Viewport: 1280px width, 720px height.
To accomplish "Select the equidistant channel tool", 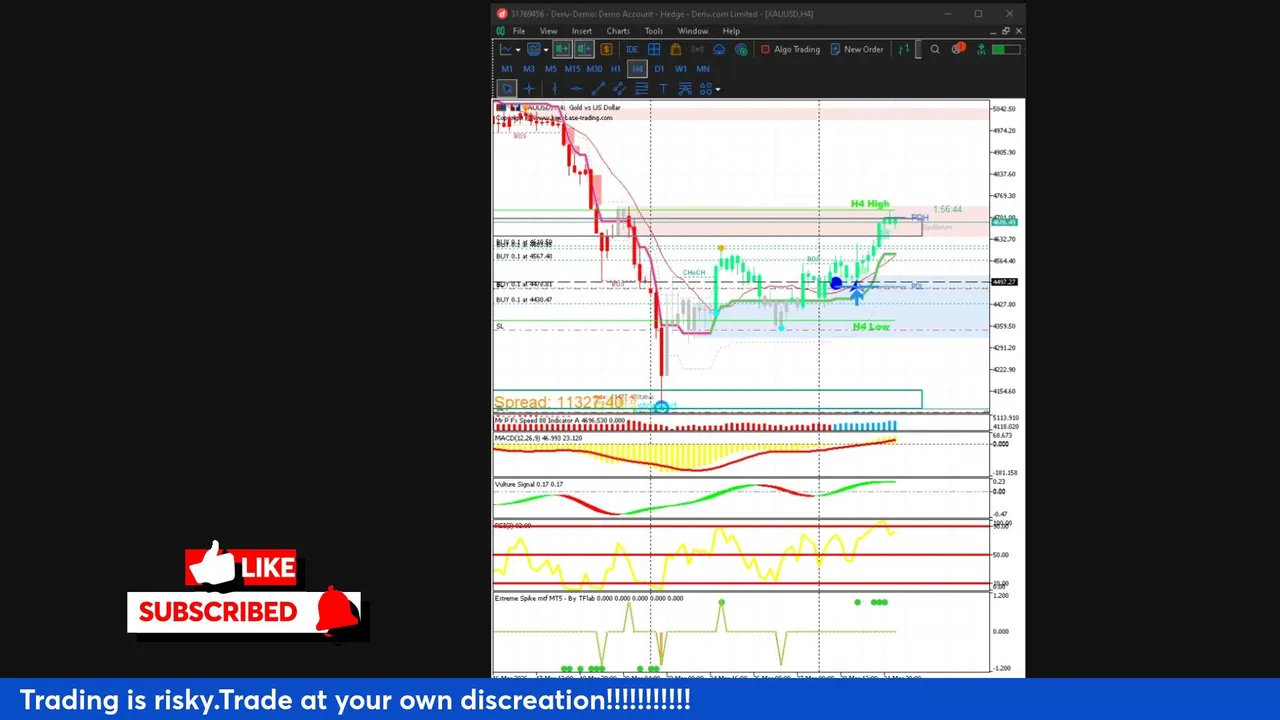I will coord(619,89).
